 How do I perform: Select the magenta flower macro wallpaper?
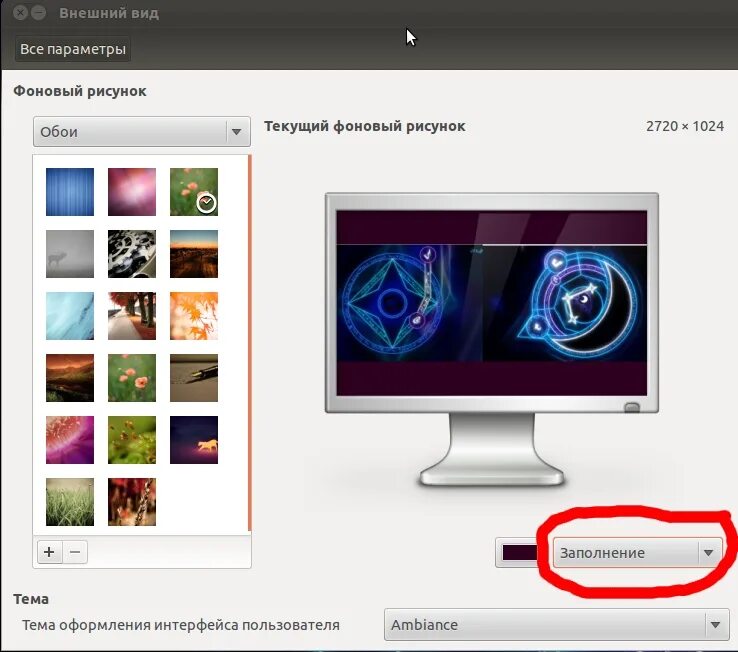coord(70,440)
